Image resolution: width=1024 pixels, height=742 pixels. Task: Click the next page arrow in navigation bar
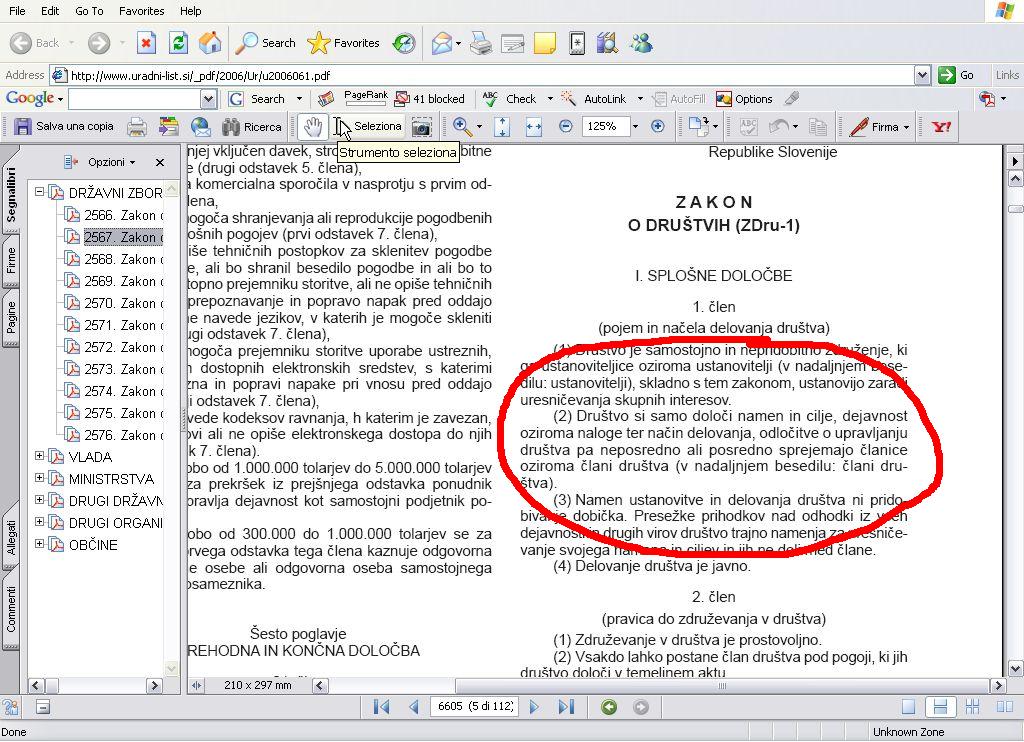(534, 707)
